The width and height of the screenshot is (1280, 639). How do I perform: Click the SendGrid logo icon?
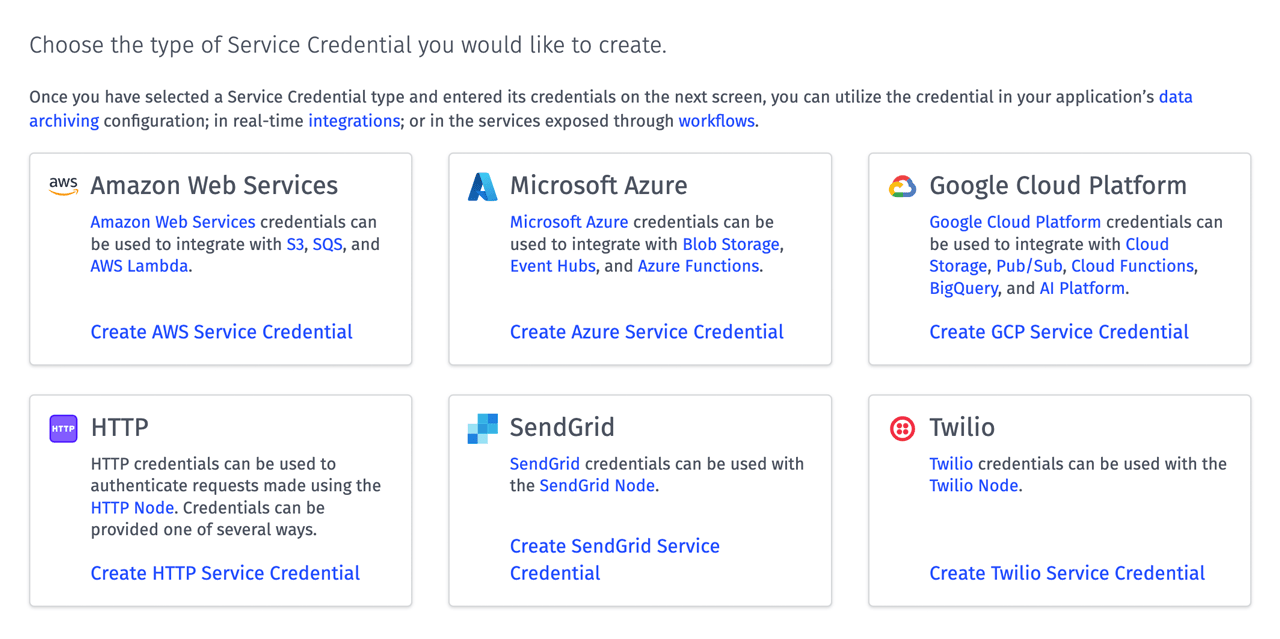[x=483, y=427]
